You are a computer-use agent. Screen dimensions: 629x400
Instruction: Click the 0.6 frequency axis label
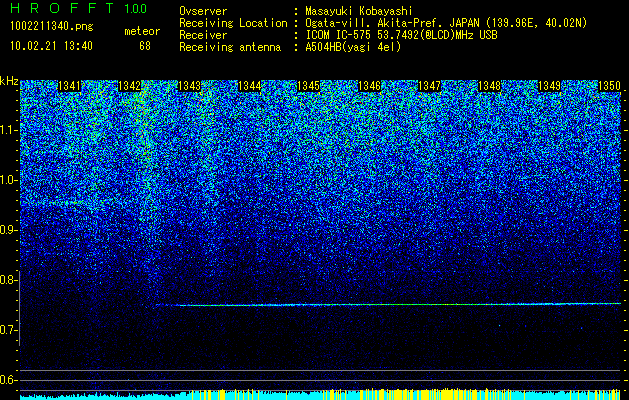tap(9, 380)
